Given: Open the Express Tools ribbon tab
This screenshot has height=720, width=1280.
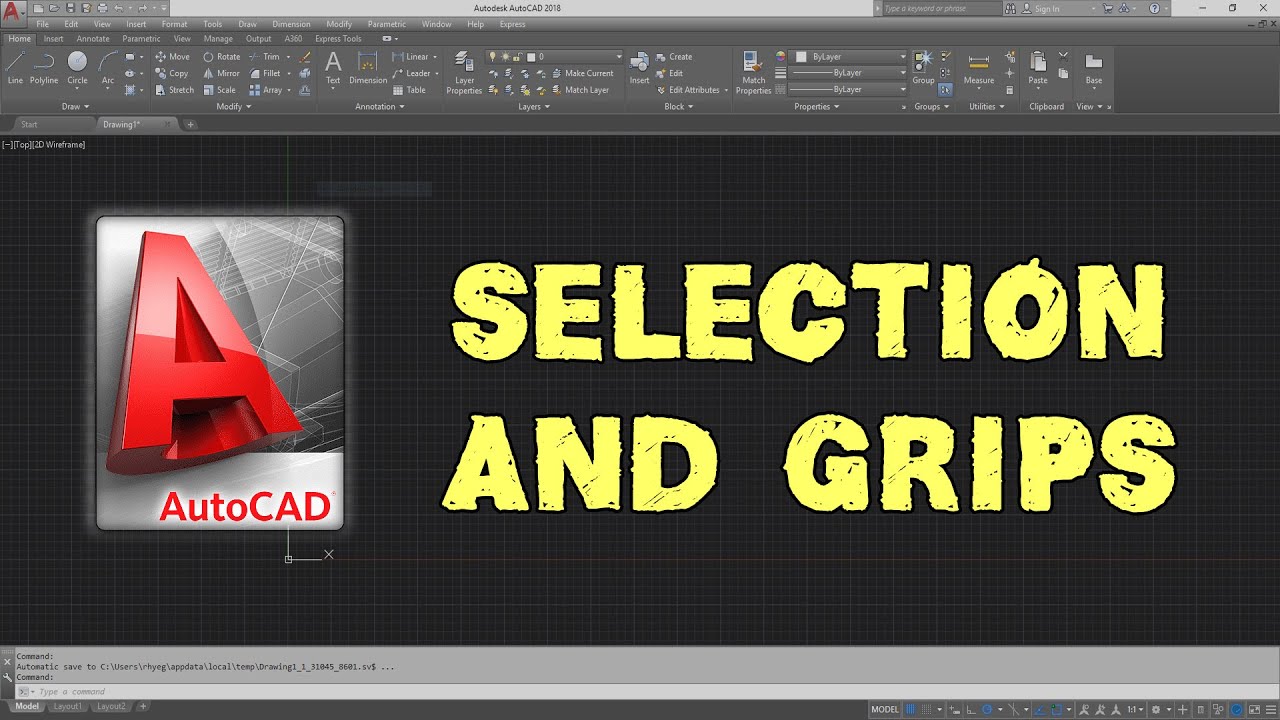Looking at the screenshot, I should coord(338,39).
